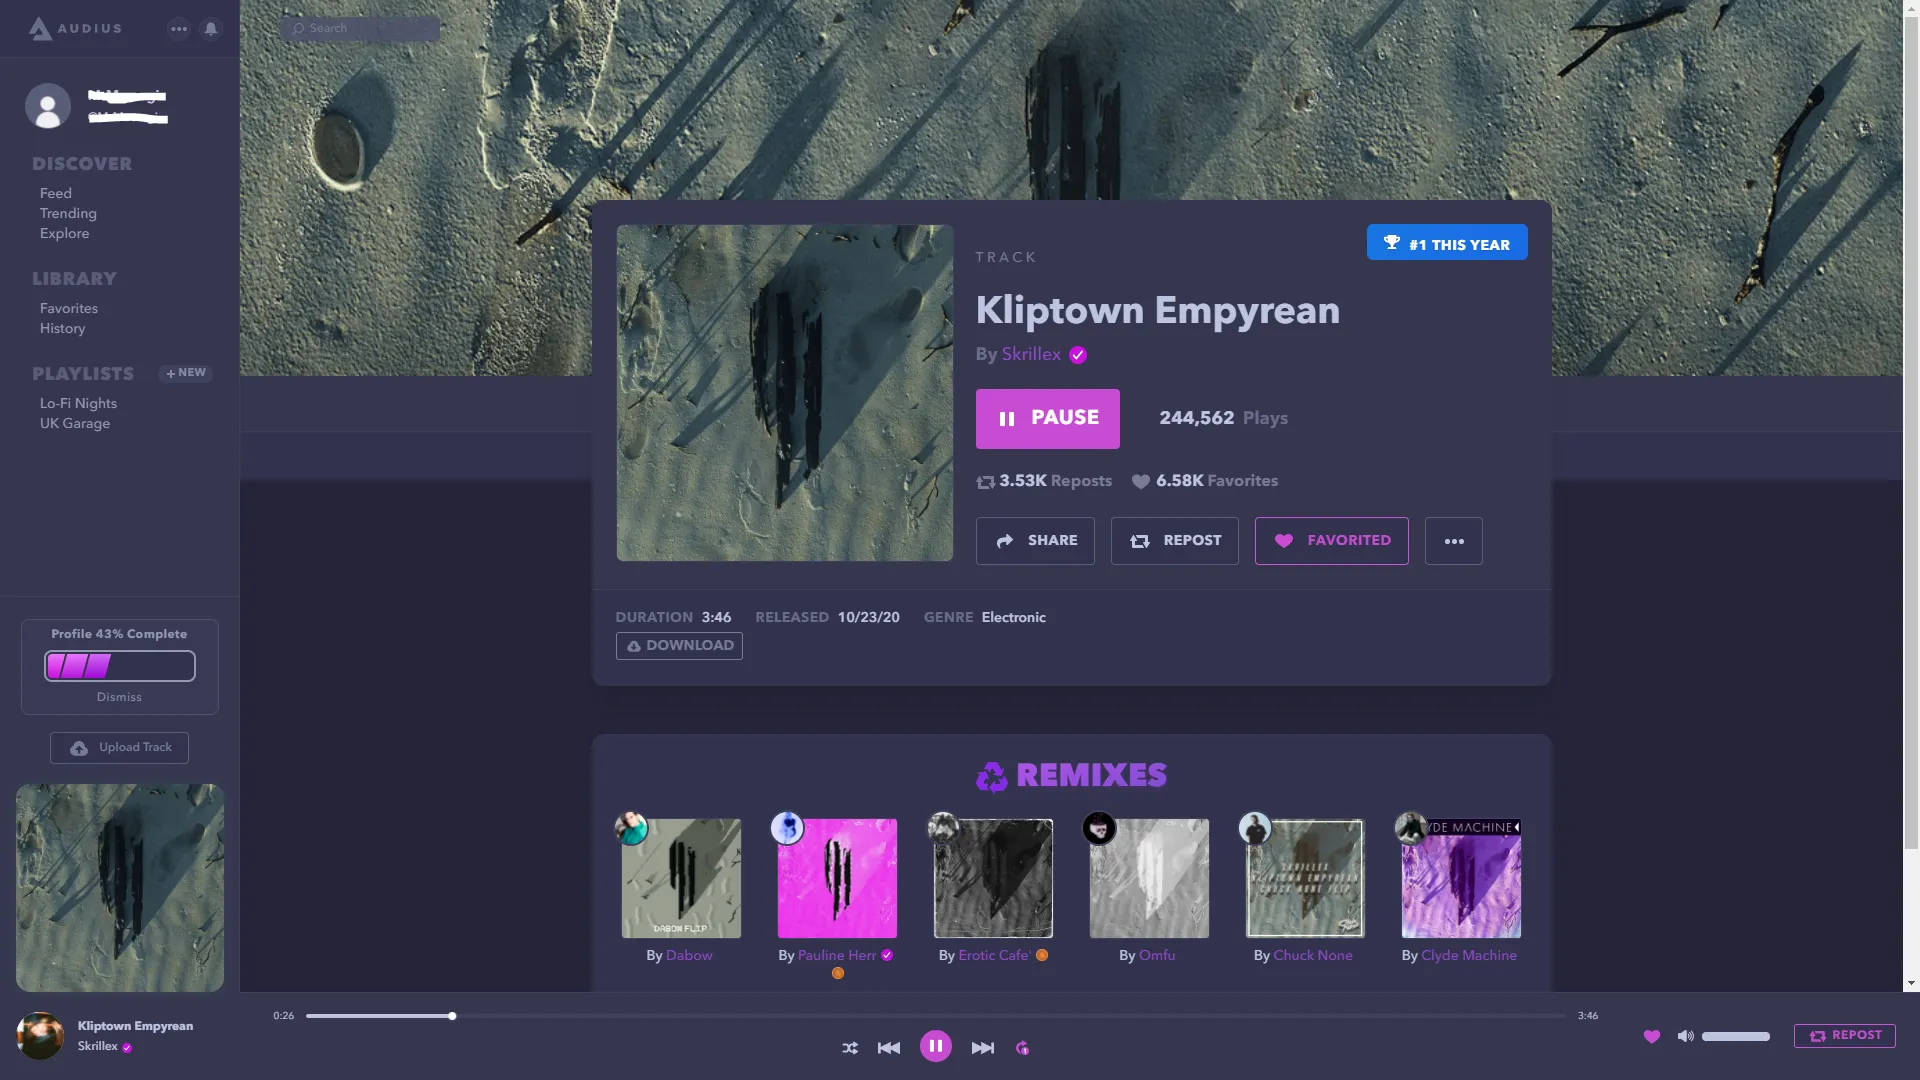Go to Trending in the sidebar
Viewport: 1920px width, 1080px height.
click(x=68, y=213)
